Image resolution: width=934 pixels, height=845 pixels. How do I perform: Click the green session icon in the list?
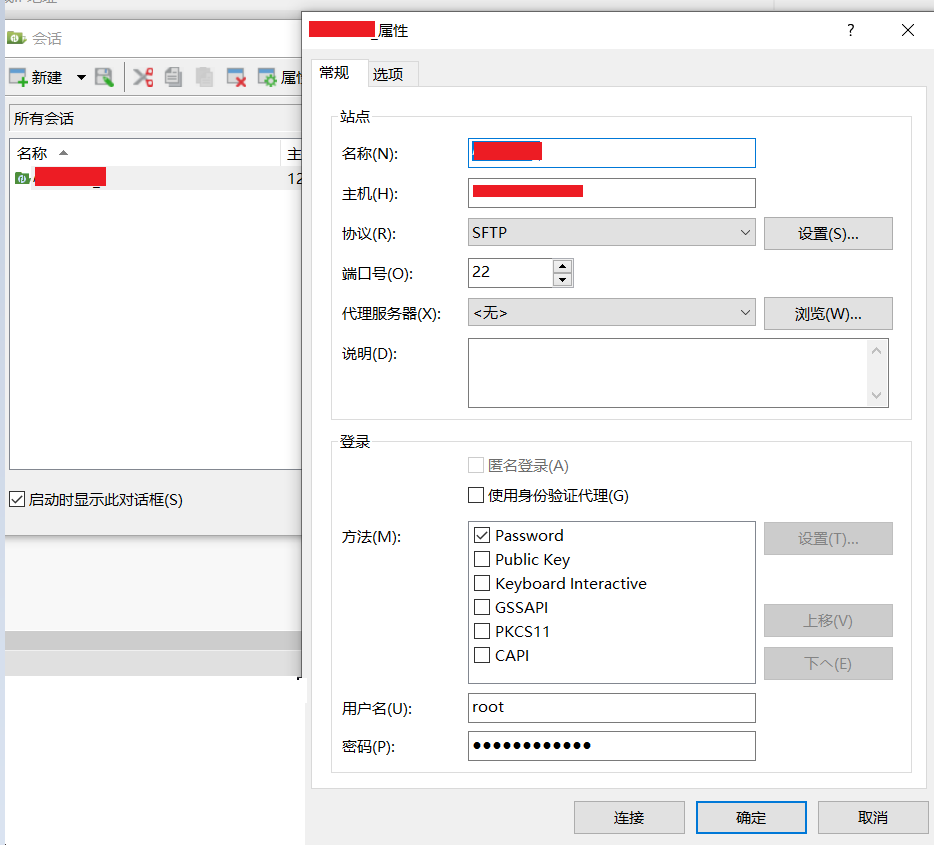(x=22, y=177)
